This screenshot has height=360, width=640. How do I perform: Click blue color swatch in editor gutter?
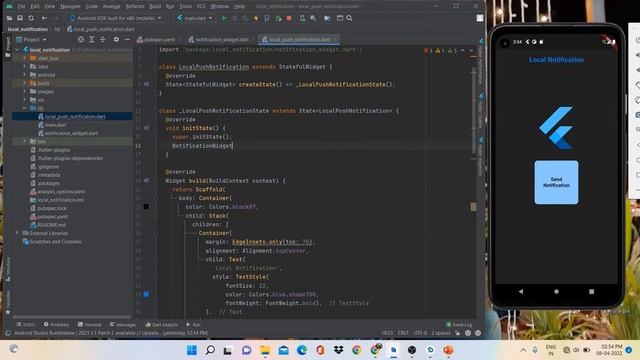[146, 294]
